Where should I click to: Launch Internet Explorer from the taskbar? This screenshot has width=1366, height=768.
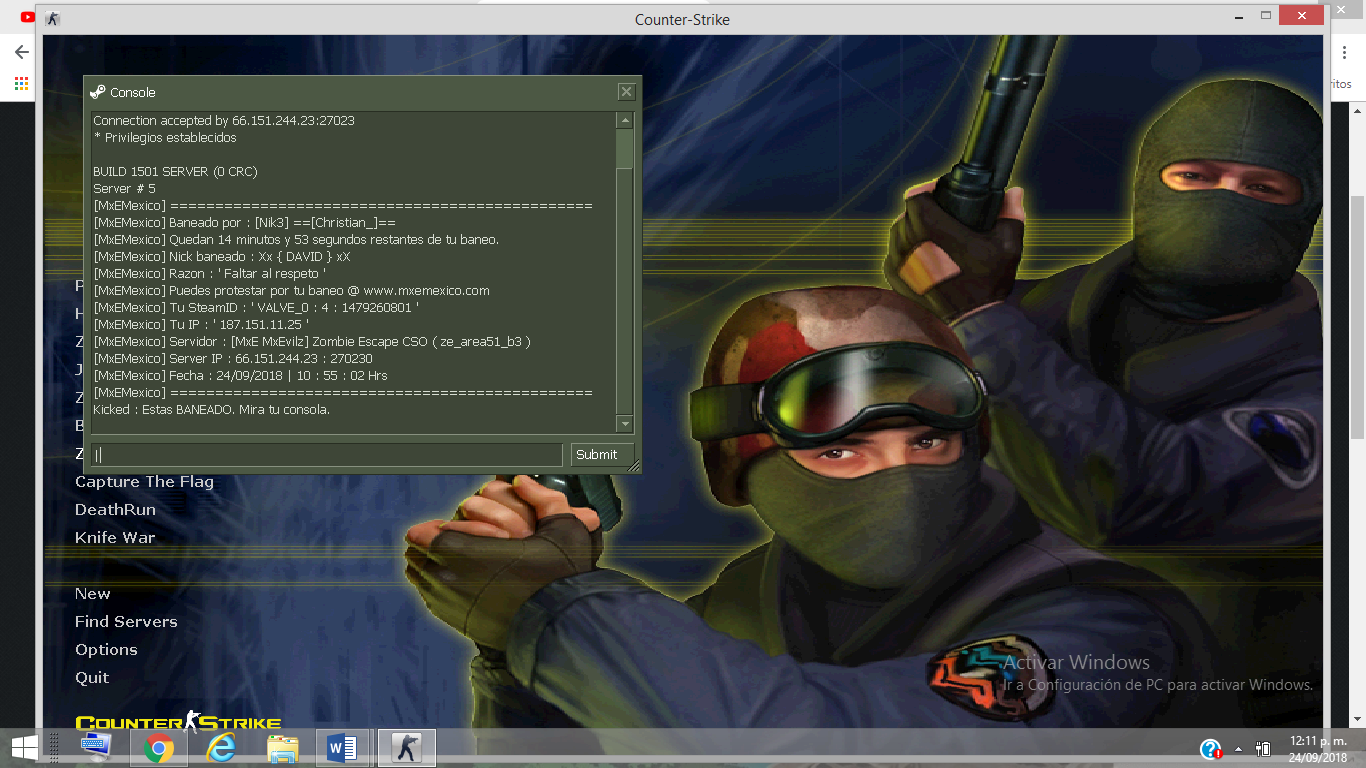click(x=221, y=748)
